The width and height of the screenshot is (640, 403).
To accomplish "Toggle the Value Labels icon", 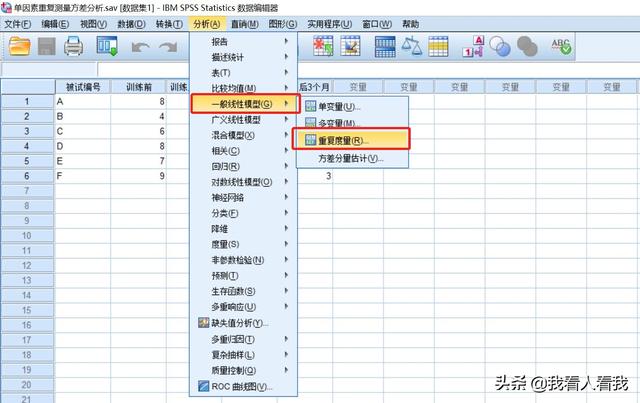I will pos(473,46).
